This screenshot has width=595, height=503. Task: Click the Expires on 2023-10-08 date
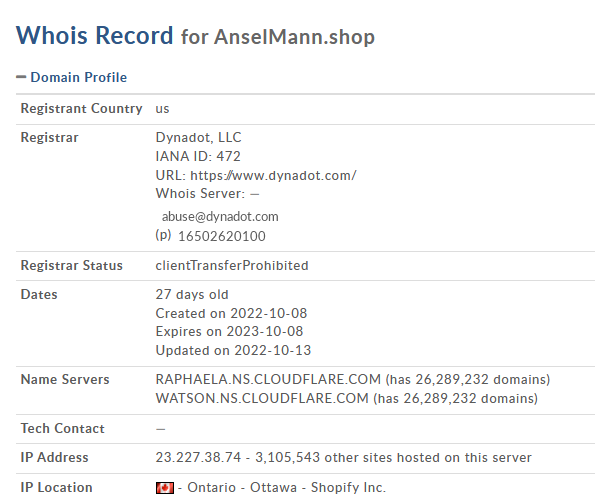[229, 332]
